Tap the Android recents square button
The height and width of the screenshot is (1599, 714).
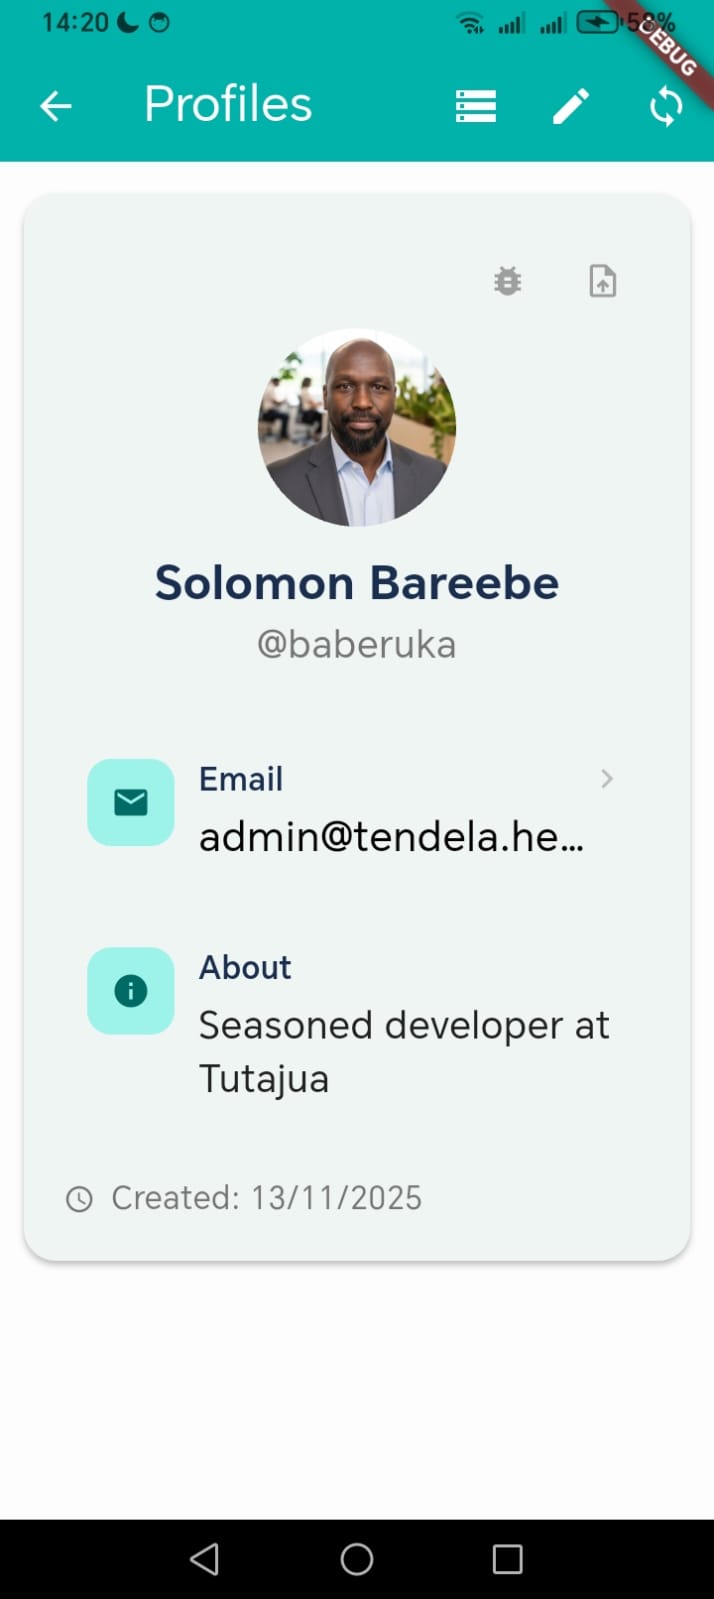[508, 1558]
